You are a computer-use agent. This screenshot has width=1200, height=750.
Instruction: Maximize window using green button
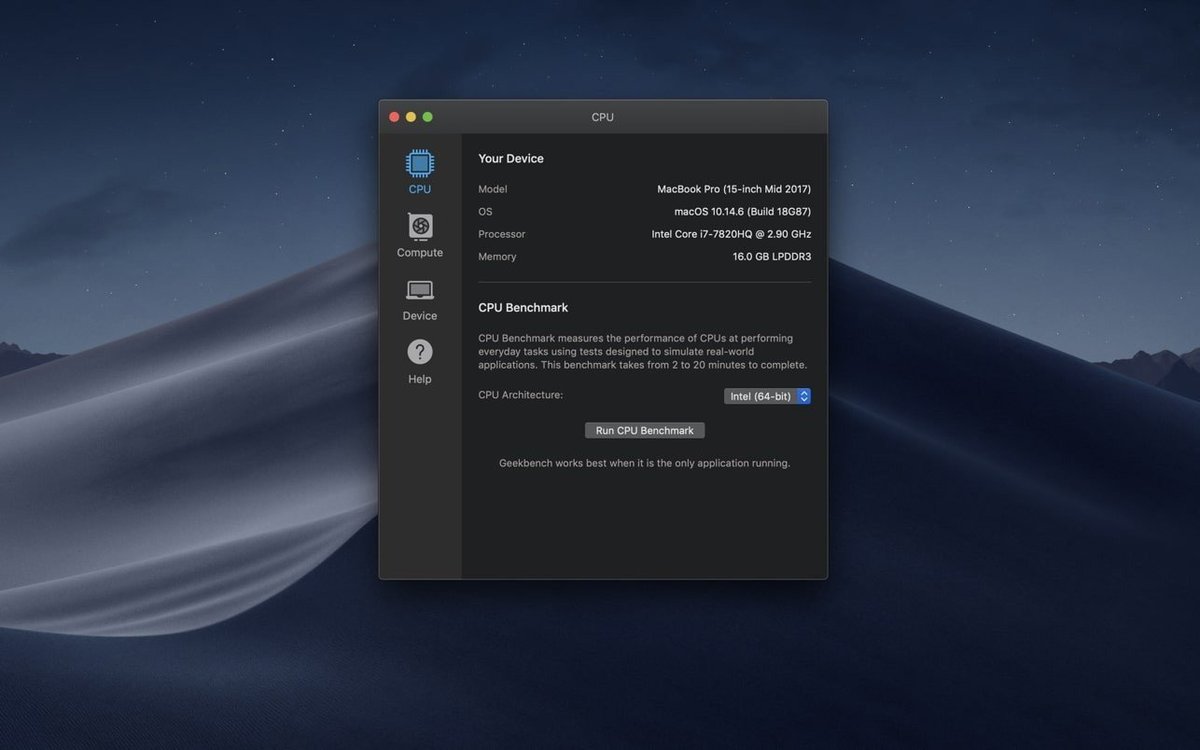click(x=428, y=117)
